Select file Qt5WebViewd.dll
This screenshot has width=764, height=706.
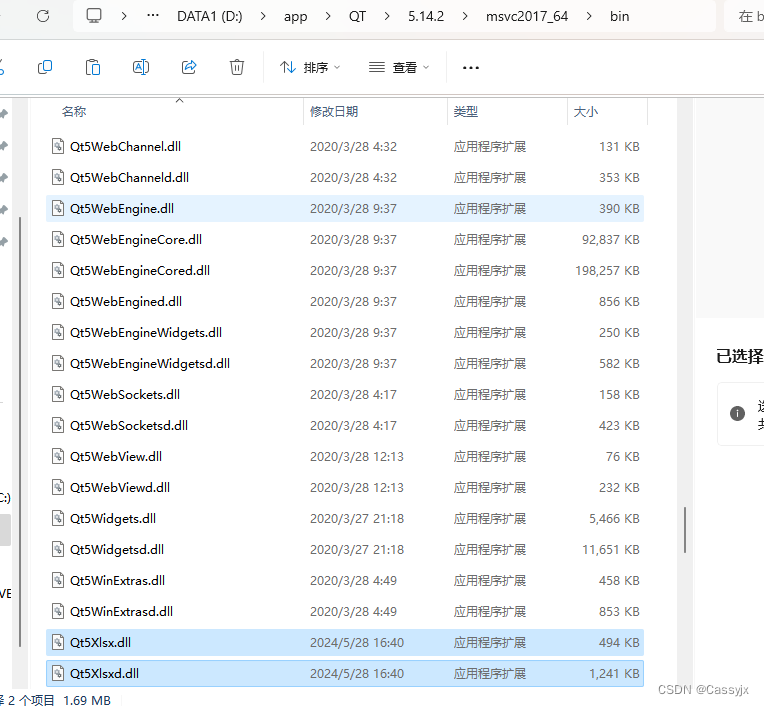click(x=345, y=488)
